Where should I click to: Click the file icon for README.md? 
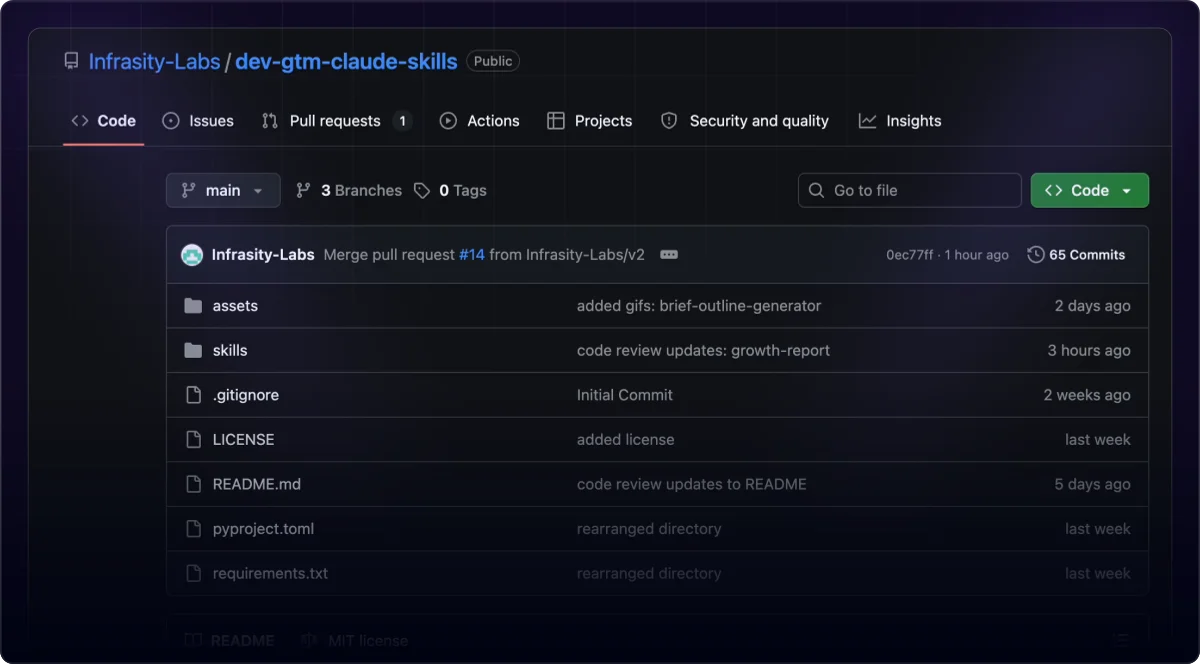click(194, 484)
